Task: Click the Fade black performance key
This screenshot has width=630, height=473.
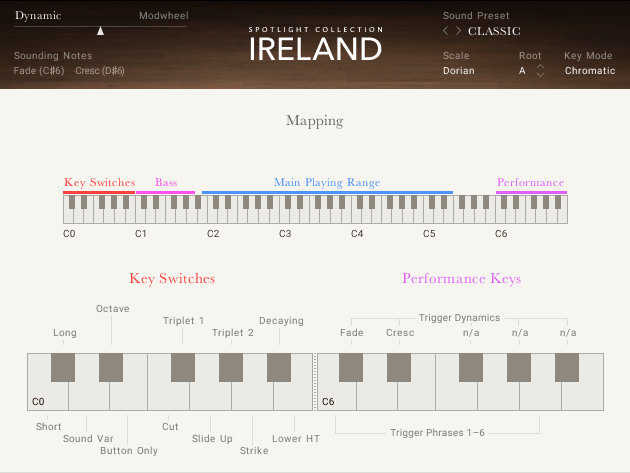Action: pyautogui.click(x=351, y=367)
